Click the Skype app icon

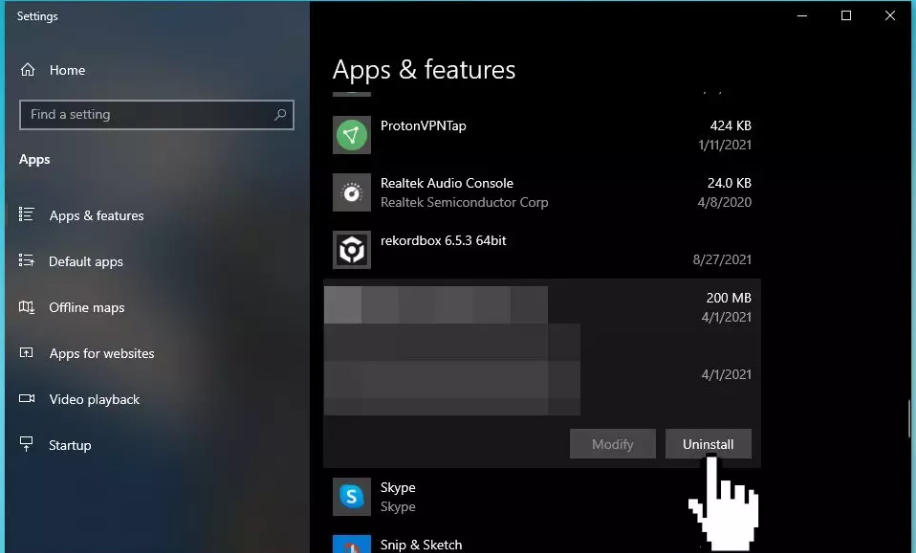tap(351, 496)
